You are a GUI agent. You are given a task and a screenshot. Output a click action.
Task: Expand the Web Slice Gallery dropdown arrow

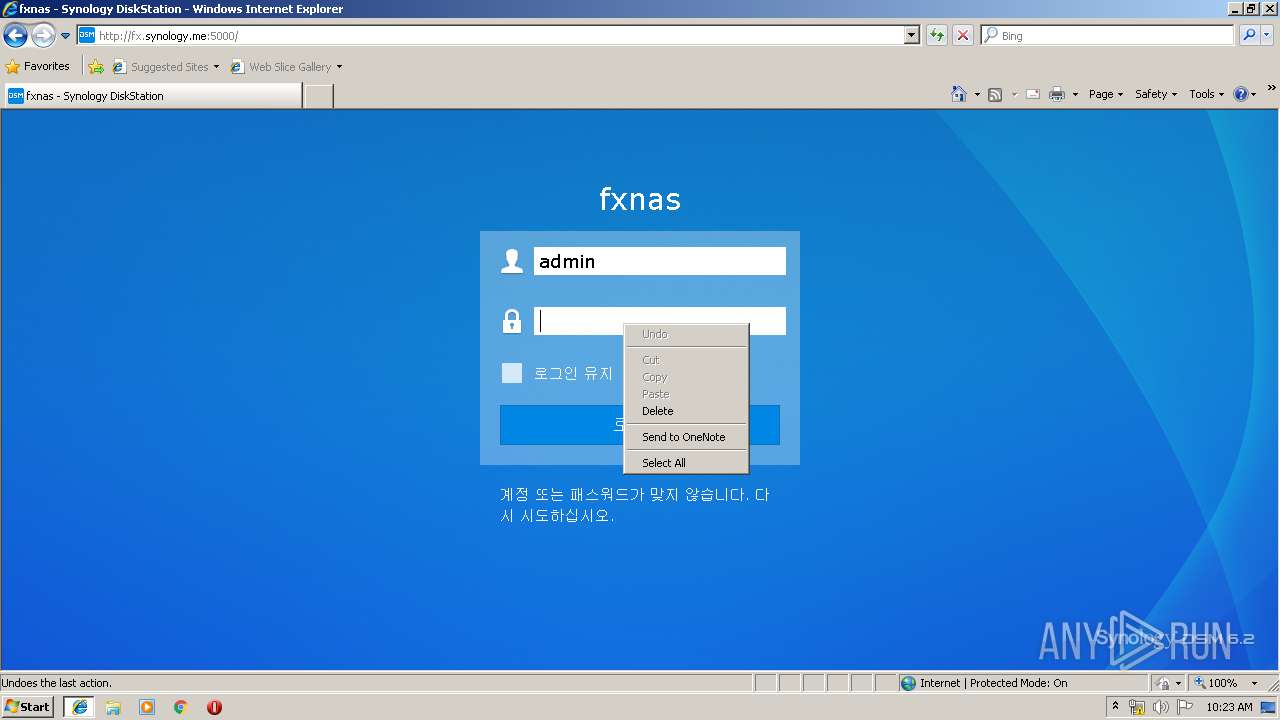[340, 67]
